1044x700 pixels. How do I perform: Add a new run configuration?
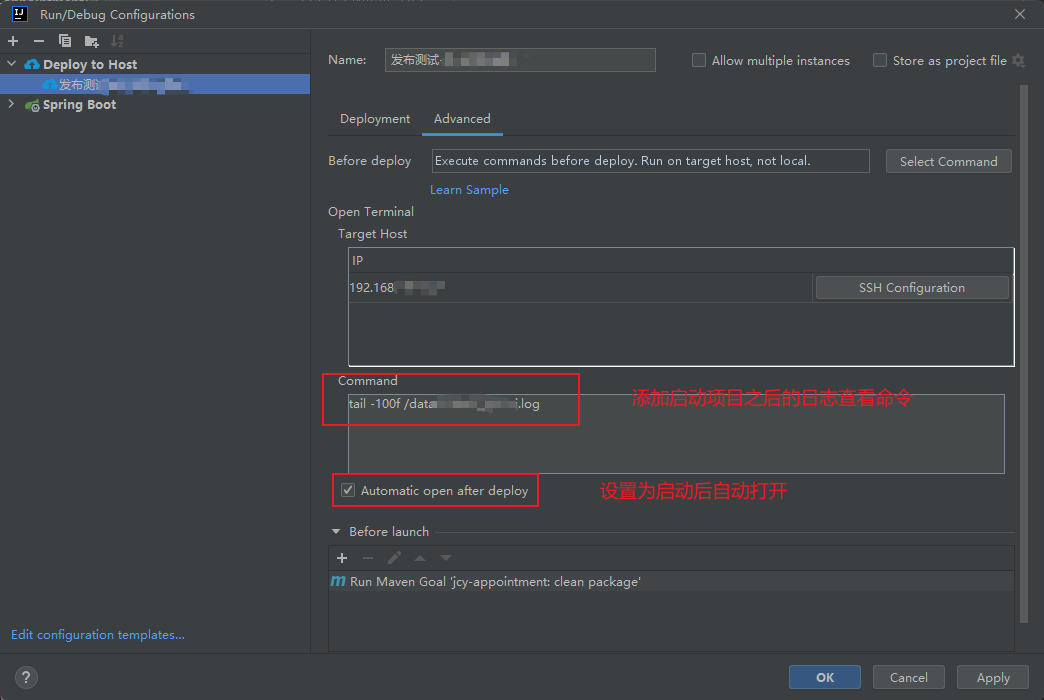coord(13,41)
